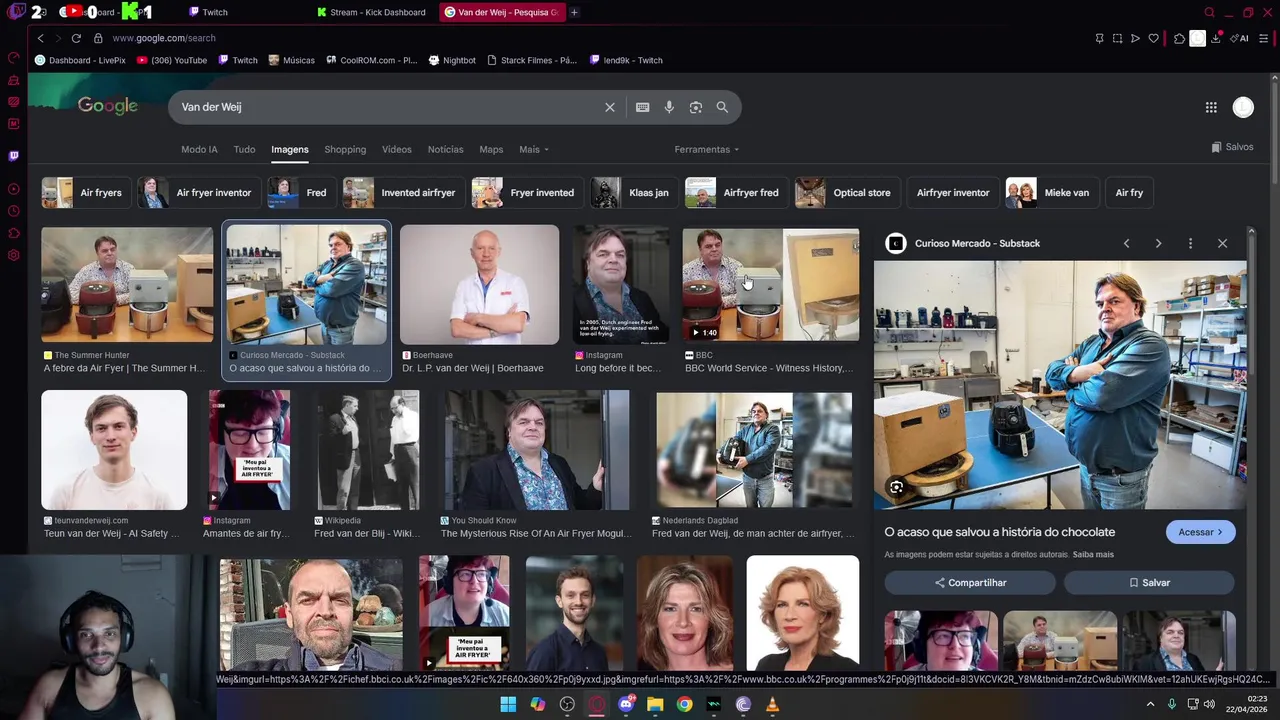
Task: Filter by Optical store chip
Action: pyautogui.click(x=848, y=192)
